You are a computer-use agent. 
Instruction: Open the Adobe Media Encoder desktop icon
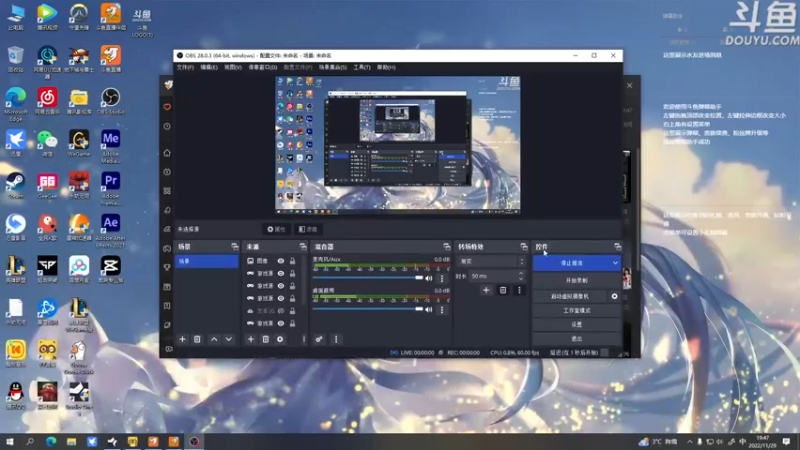[111, 147]
